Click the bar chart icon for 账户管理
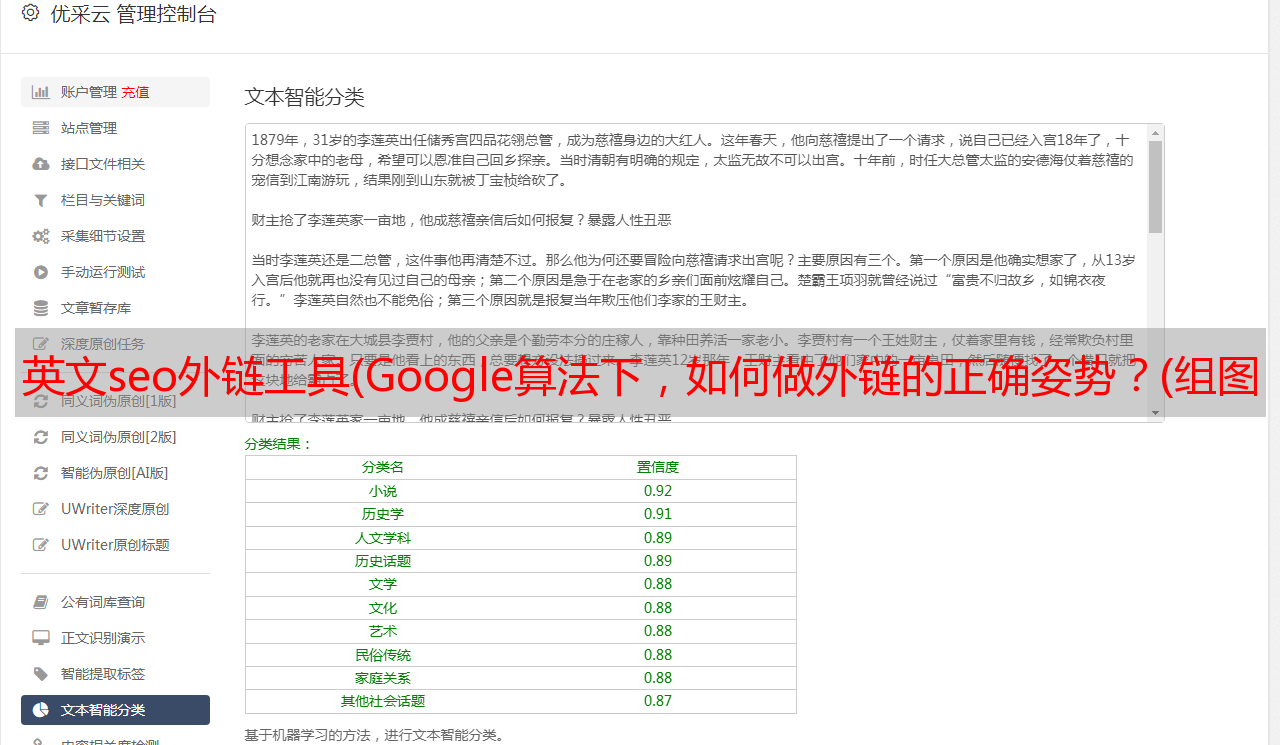The image size is (1280, 745). click(x=41, y=92)
